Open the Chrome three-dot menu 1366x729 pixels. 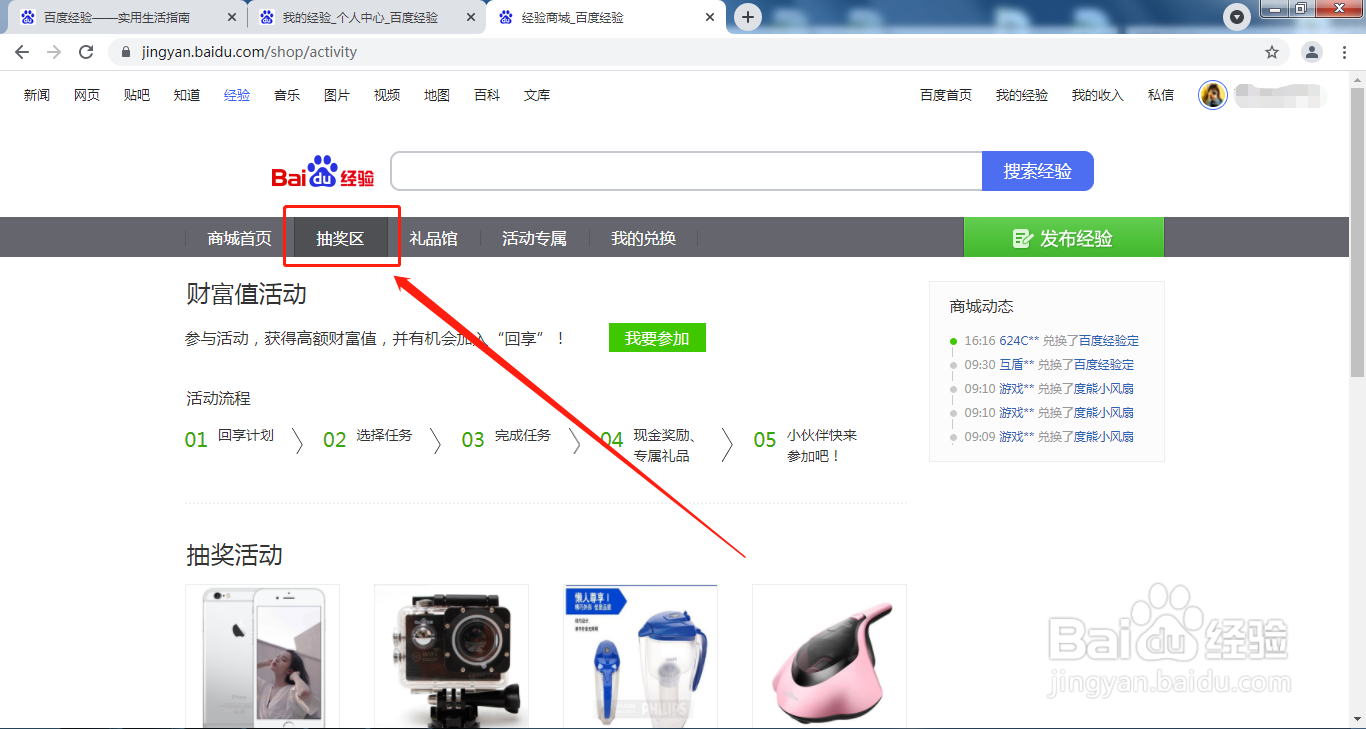pyautogui.click(x=1346, y=52)
